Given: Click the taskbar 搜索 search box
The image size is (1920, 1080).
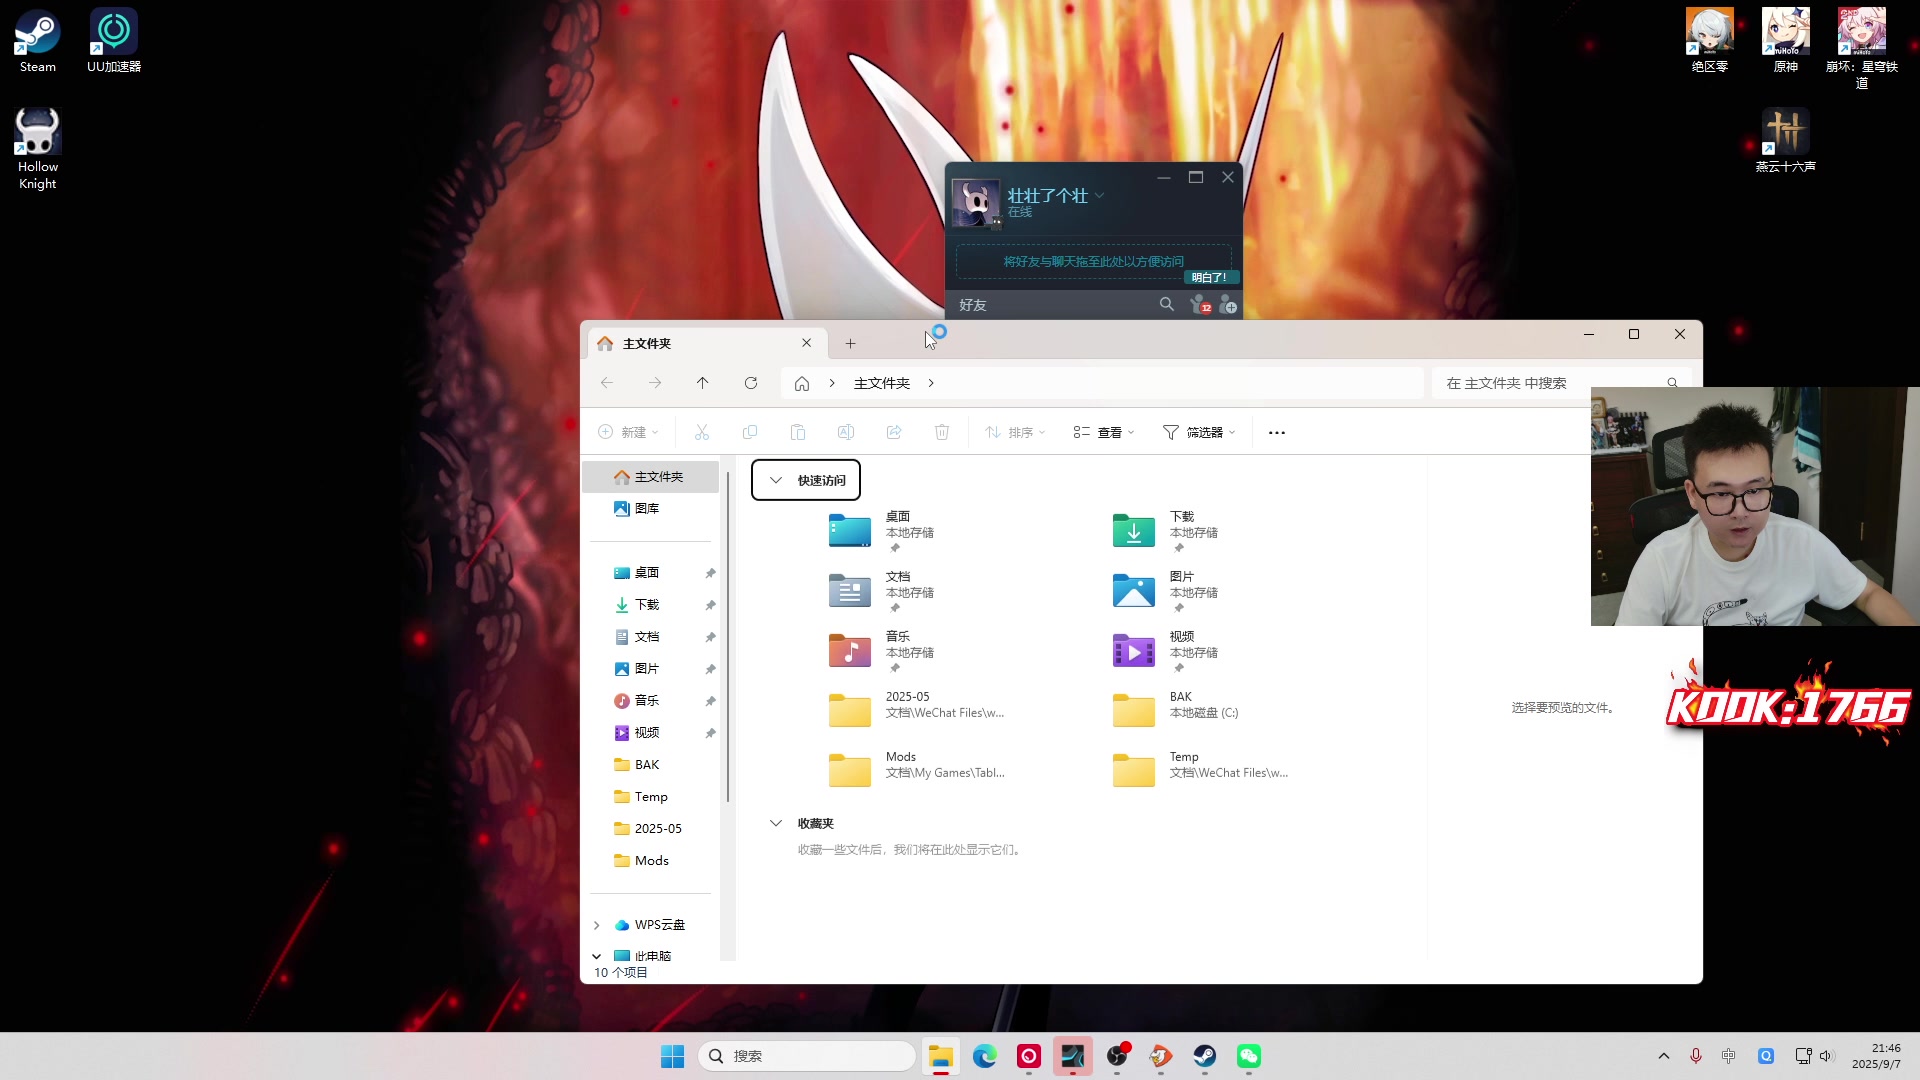Looking at the screenshot, I should (806, 1056).
